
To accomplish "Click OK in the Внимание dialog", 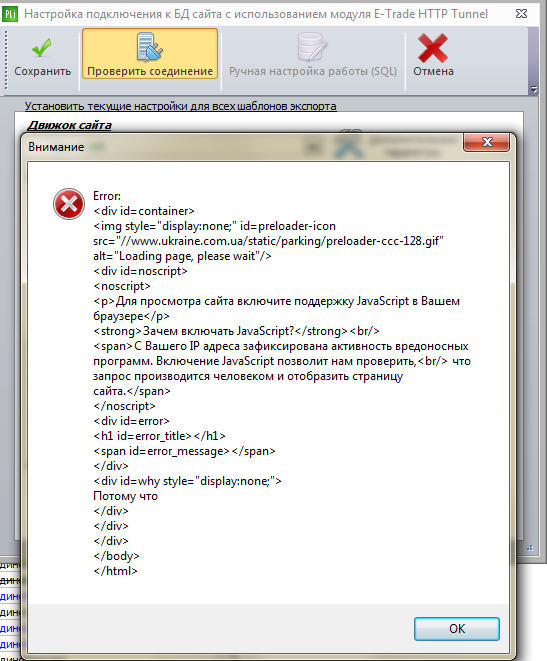I will (457, 629).
